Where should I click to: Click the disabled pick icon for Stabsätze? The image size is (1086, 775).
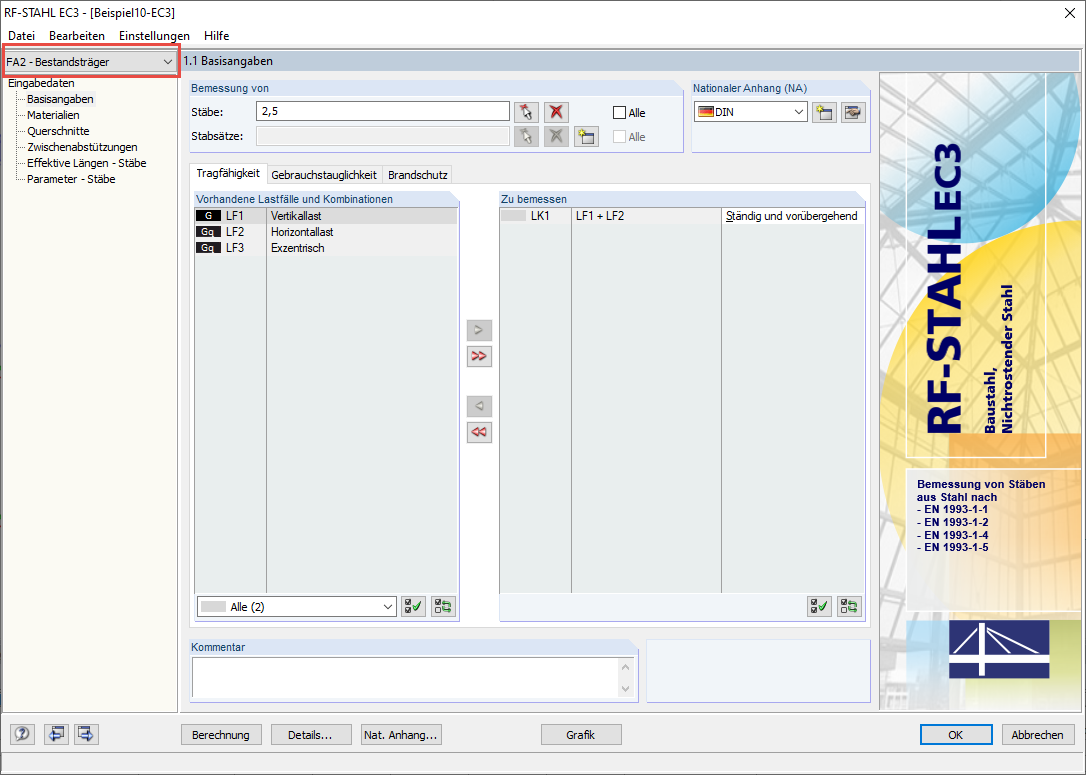(x=526, y=136)
